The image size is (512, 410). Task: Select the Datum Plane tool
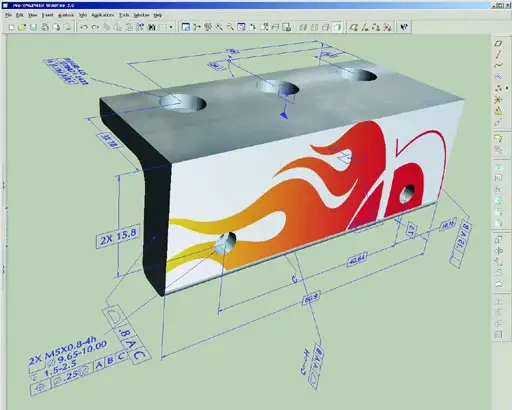point(498,43)
